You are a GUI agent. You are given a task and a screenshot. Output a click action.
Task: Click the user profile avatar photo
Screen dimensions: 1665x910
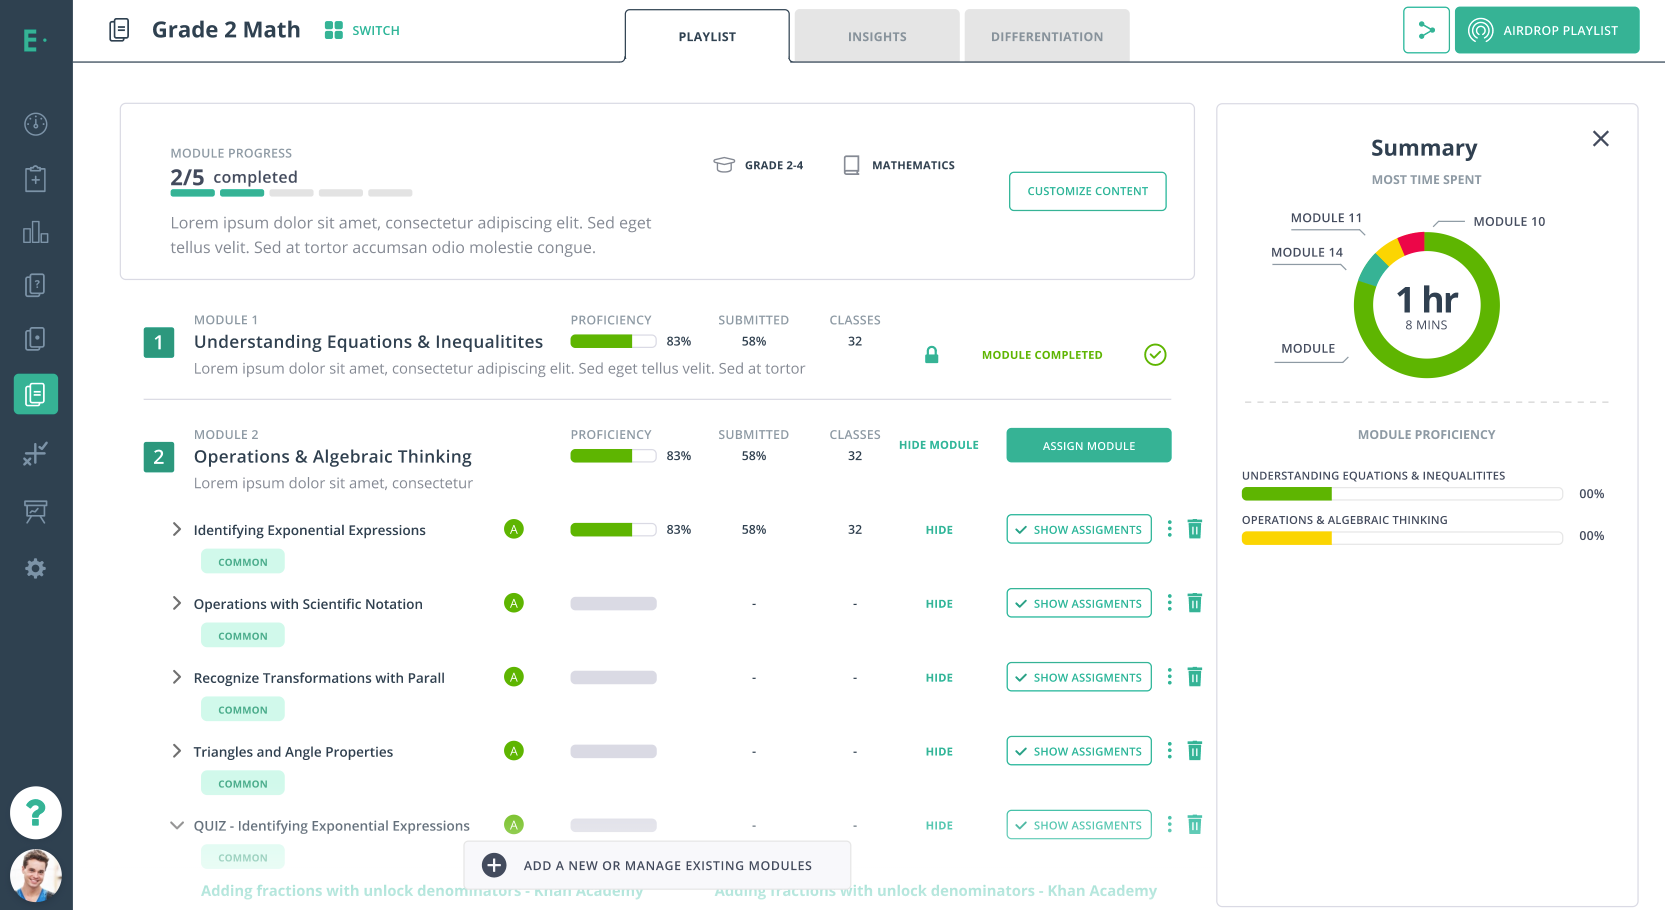pos(36,875)
